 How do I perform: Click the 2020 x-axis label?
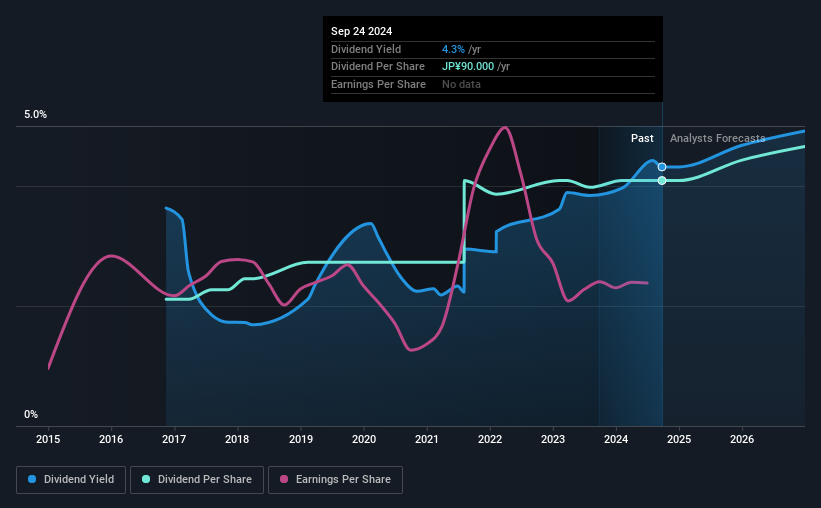click(x=364, y=439)
